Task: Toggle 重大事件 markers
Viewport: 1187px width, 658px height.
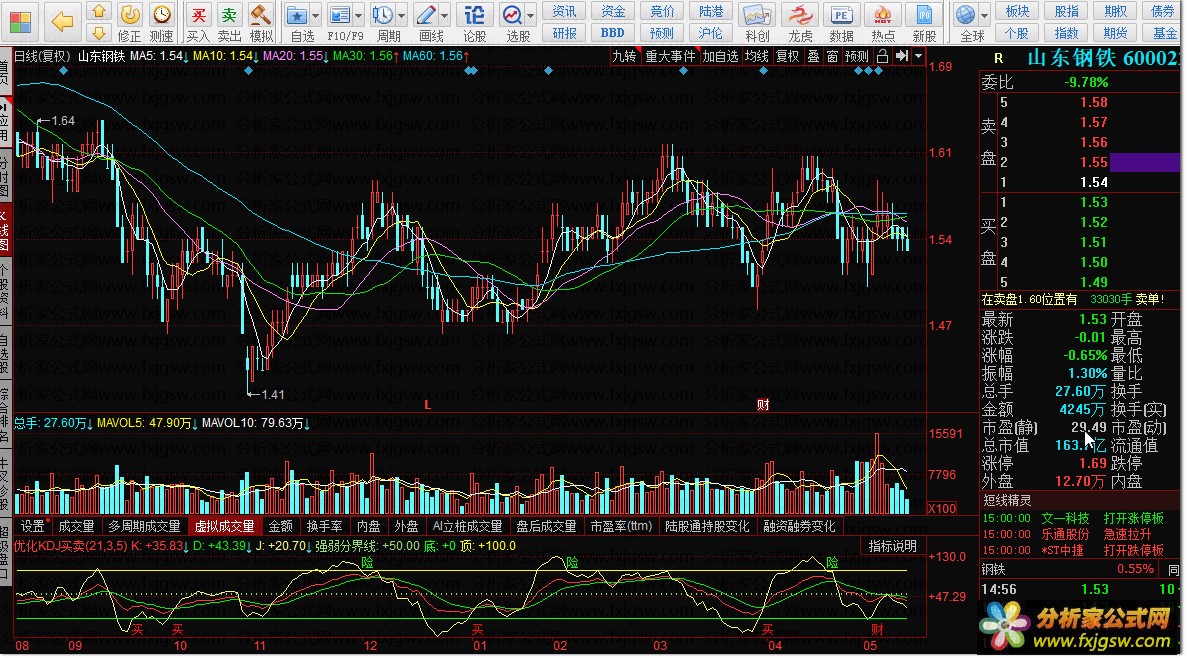Action: [x=670, y=56]
